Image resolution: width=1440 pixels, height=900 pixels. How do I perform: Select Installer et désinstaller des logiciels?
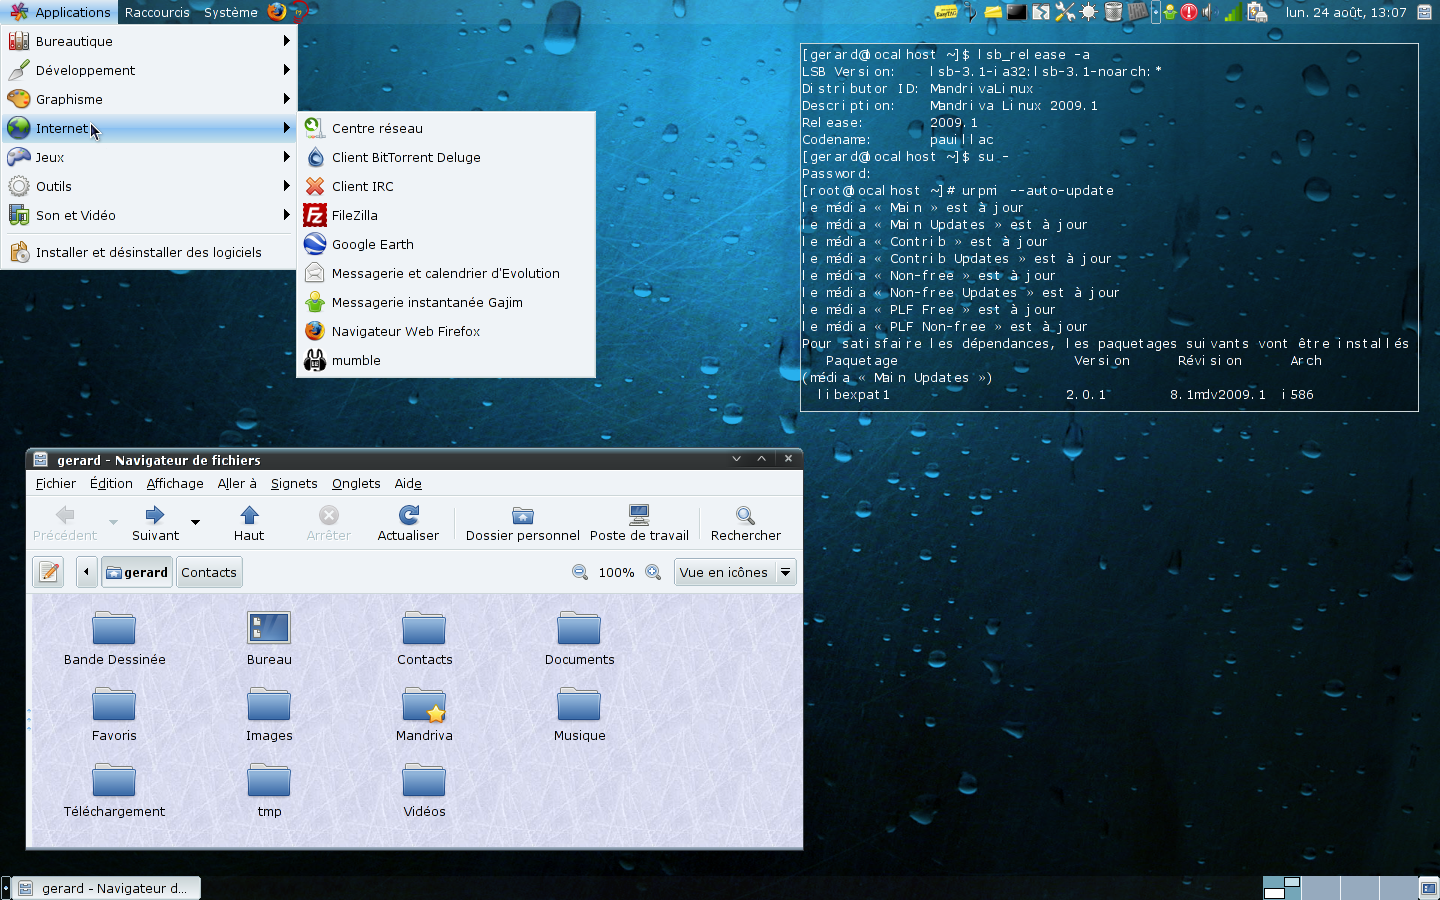148,252
